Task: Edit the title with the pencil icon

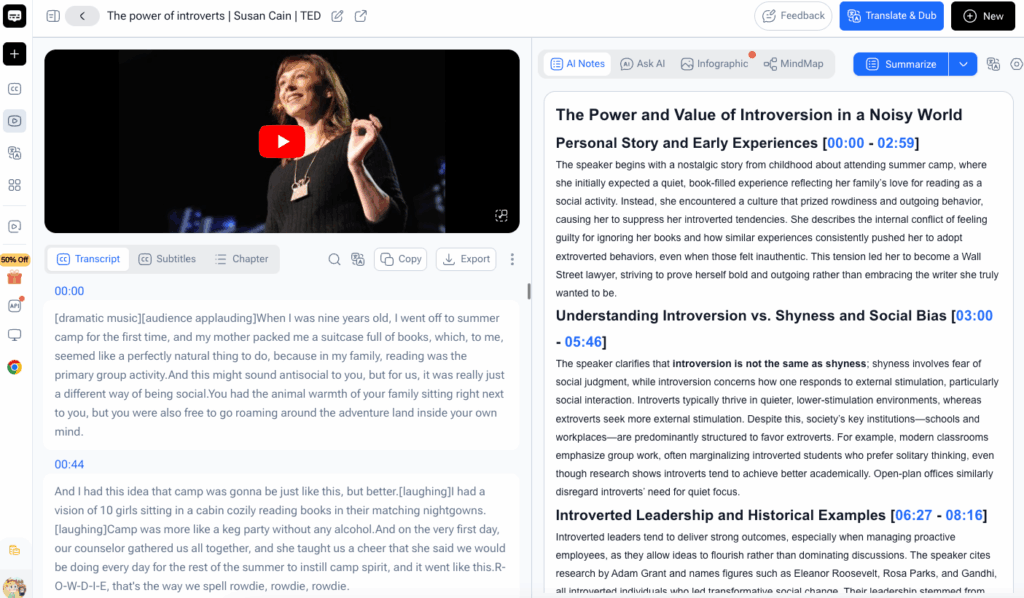Action: [337, 16]
